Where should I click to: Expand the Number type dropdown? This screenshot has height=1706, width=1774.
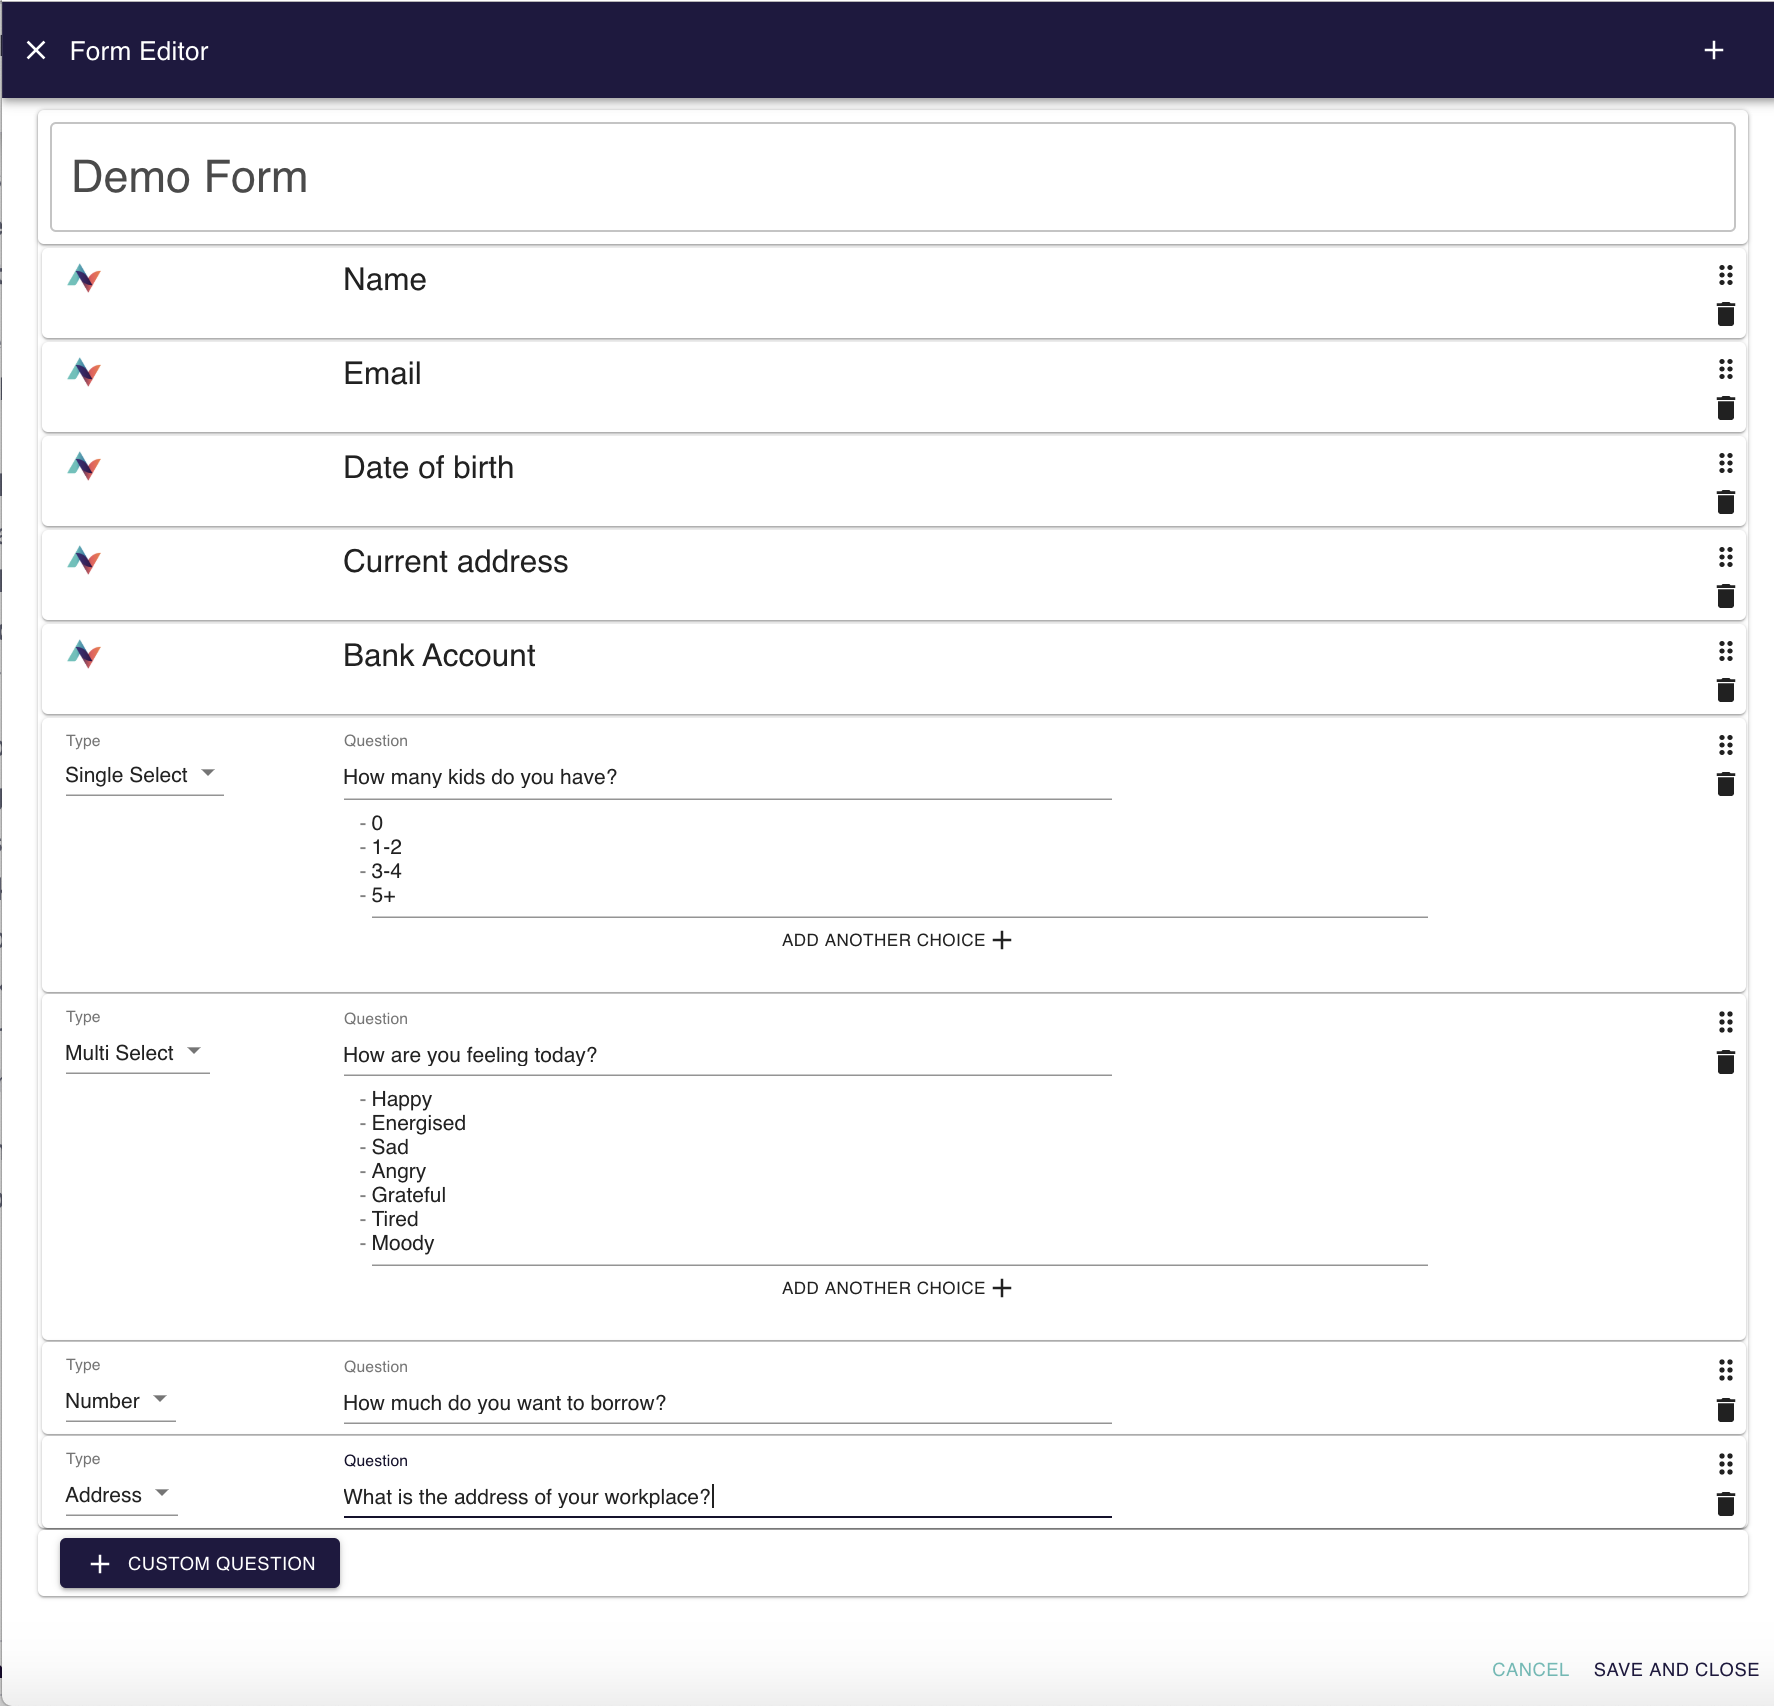click(117, 1401)
